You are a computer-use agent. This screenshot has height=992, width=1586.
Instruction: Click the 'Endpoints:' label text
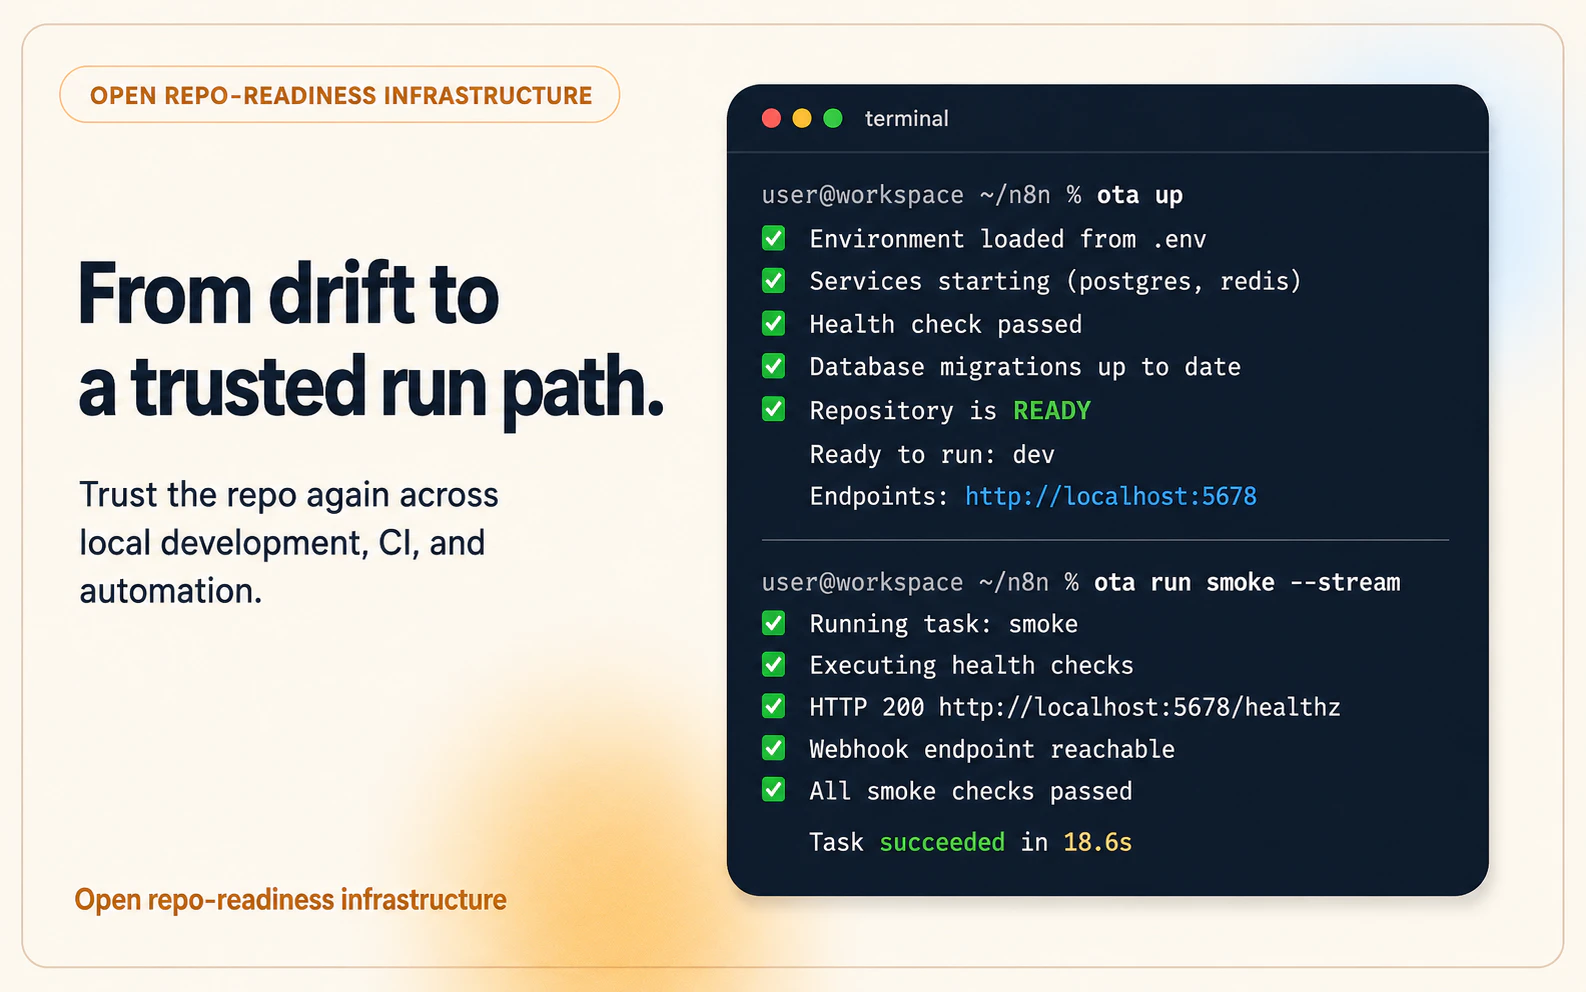pyautogui.click(x=879, y=496)
